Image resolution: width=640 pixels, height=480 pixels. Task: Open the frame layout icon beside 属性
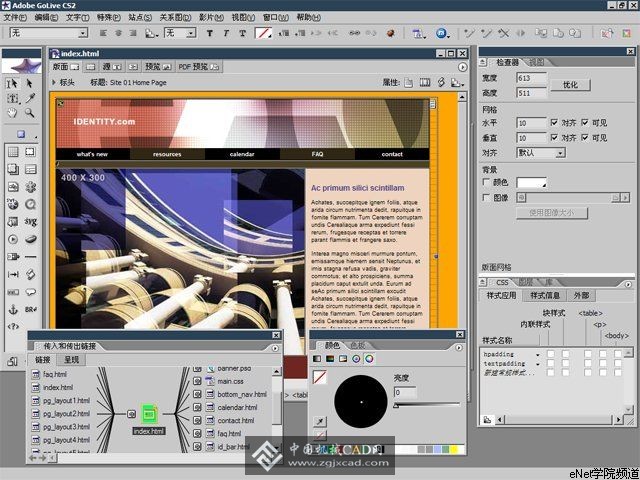(x=425, y=82)
